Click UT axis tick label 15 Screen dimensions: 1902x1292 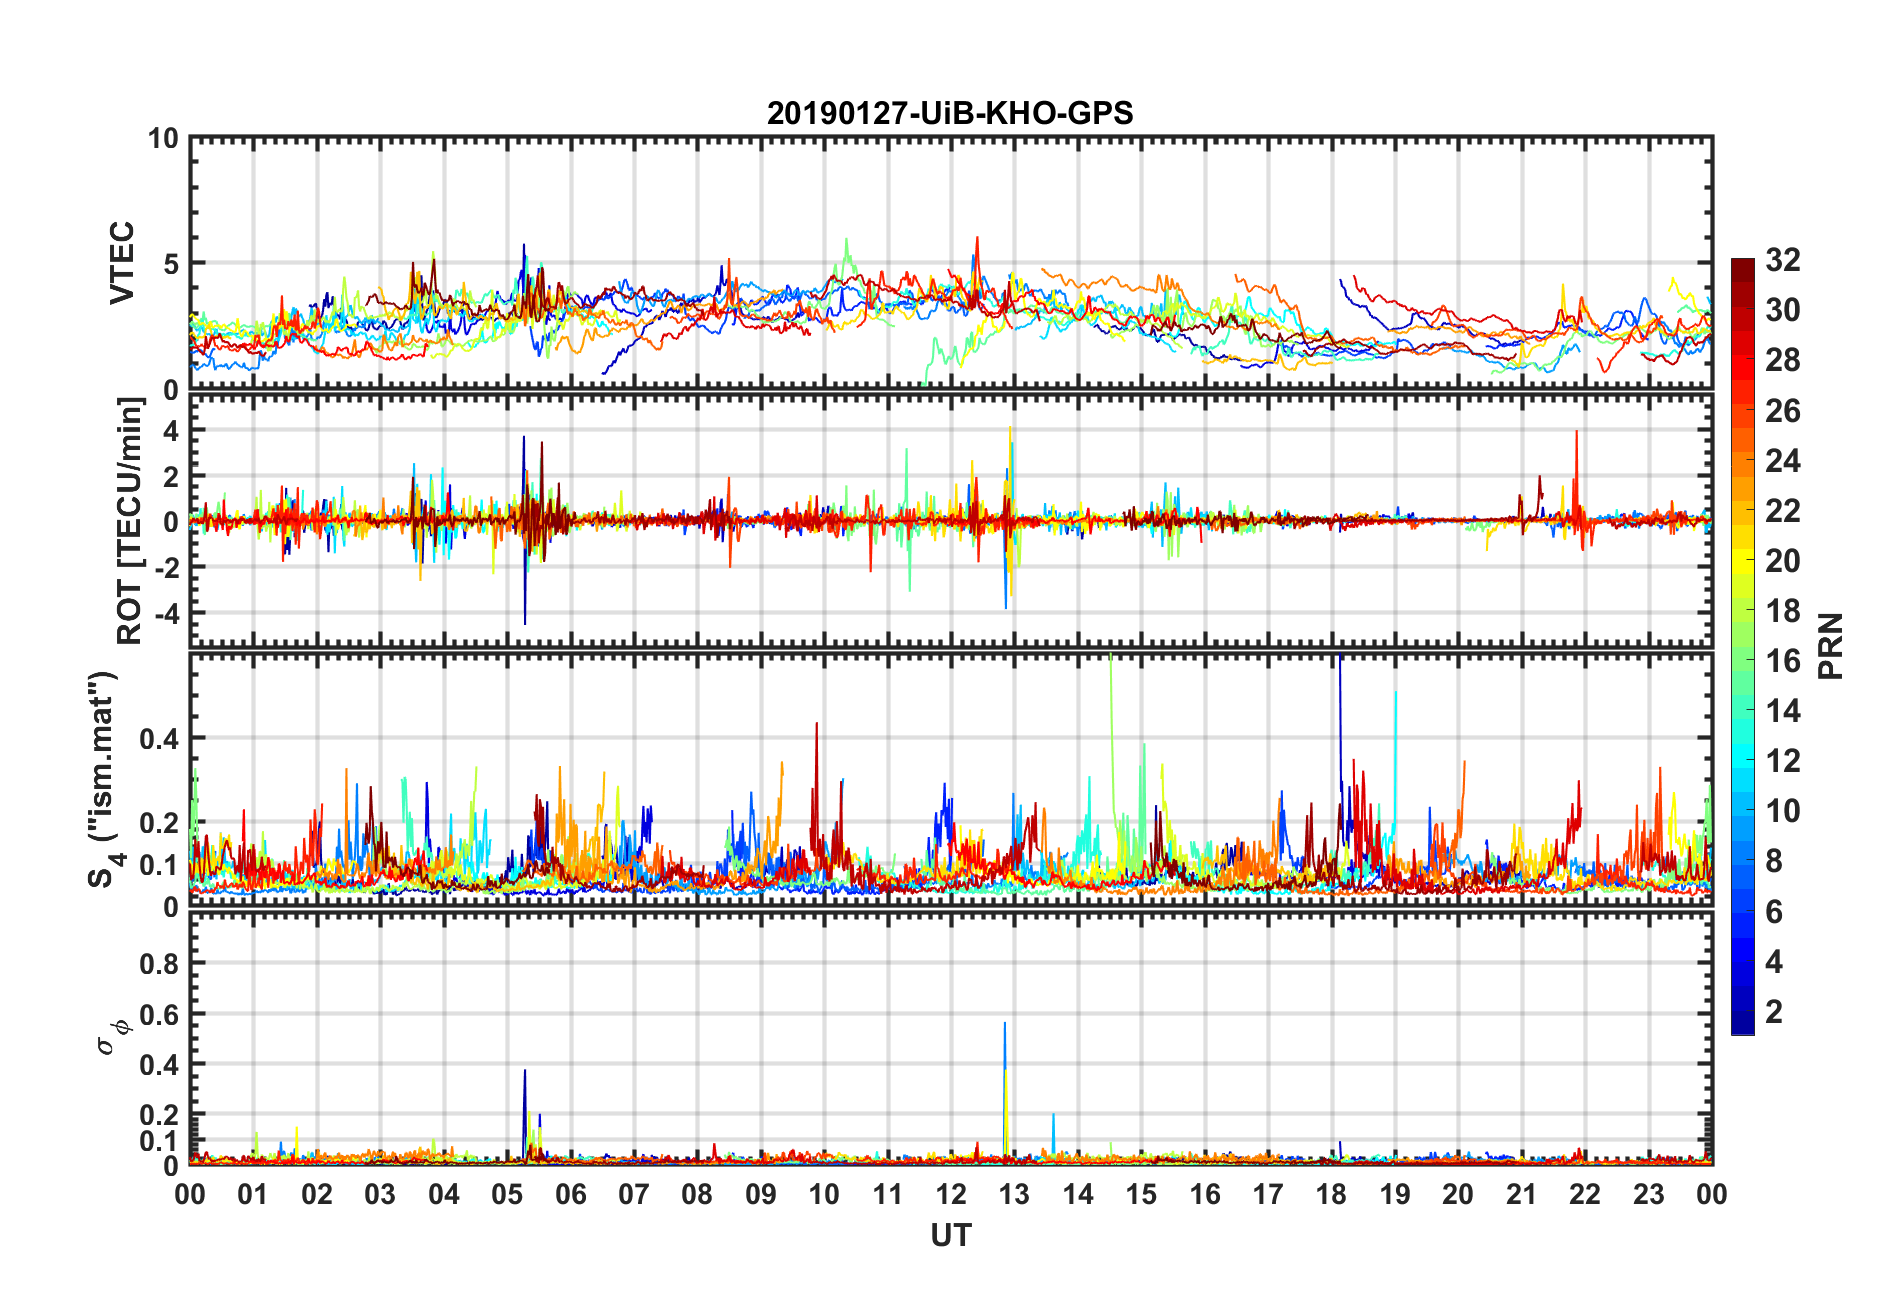(x=1141, y=1194)
